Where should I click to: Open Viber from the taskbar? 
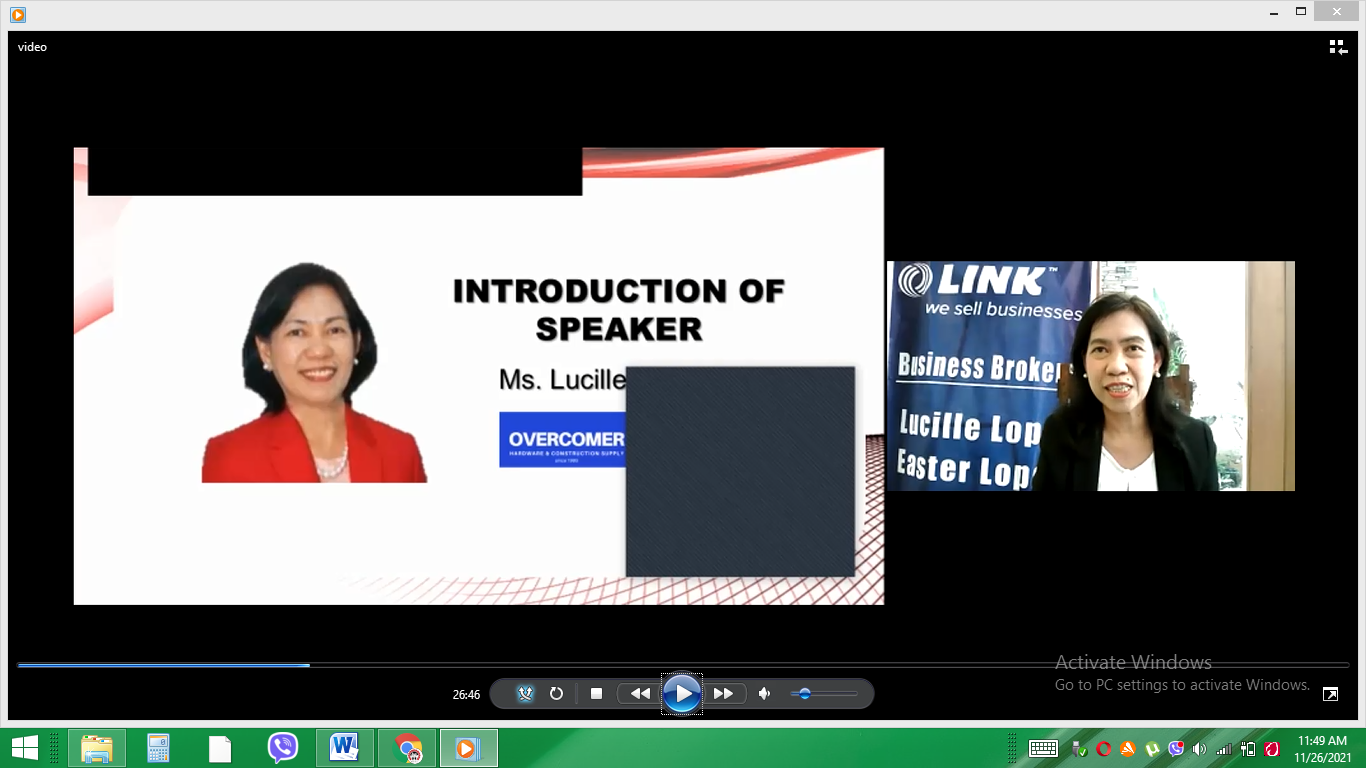point(283,747)
